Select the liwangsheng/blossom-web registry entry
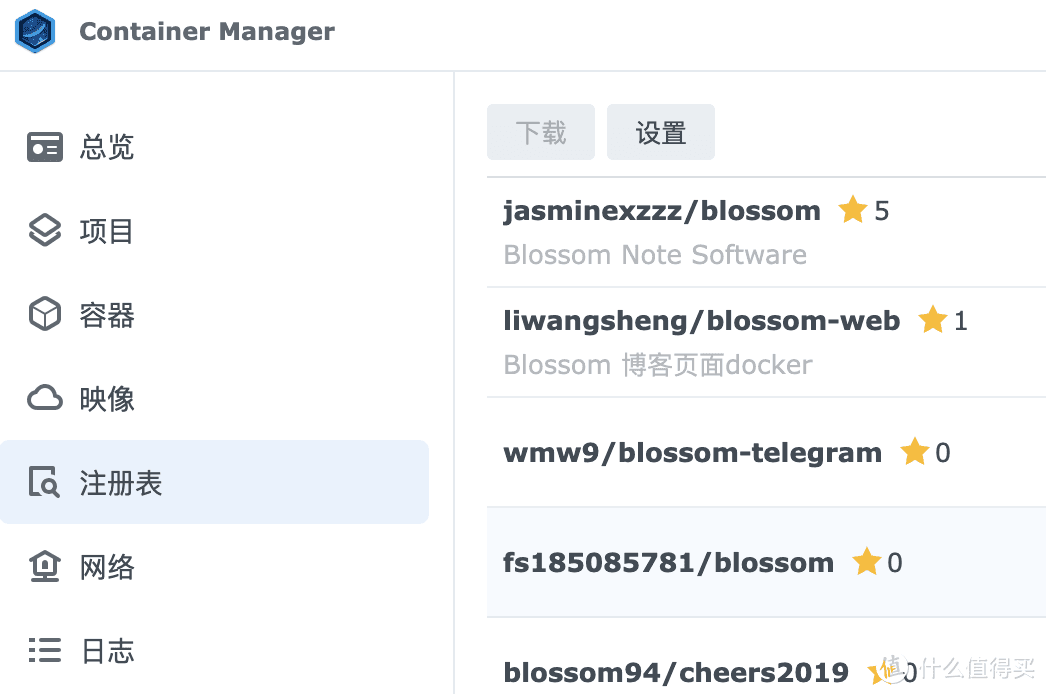The height and width of the screenshot is (694, 1046). (701, 321)
